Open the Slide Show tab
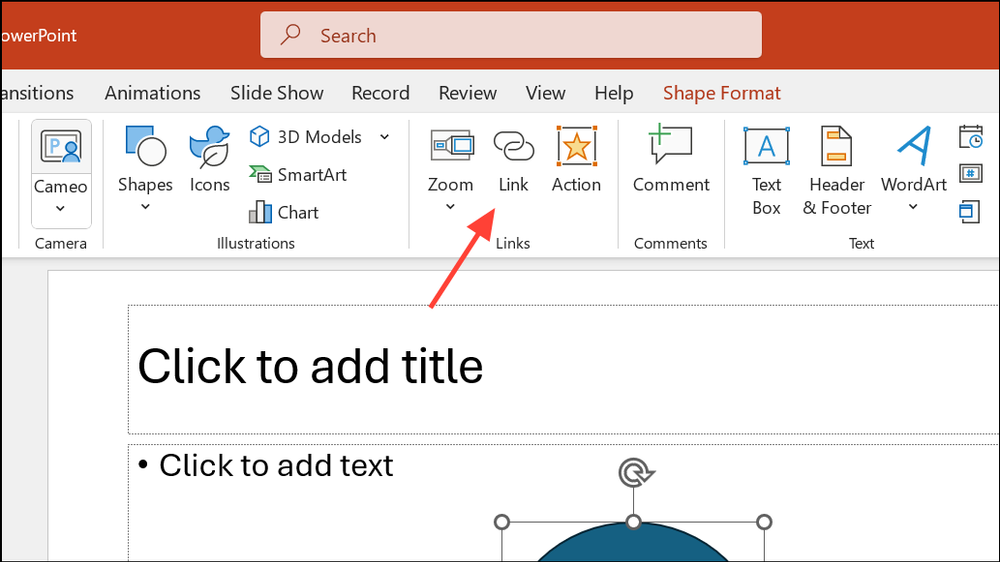The width and height of the screenshot is (1000, 562). 277,93
